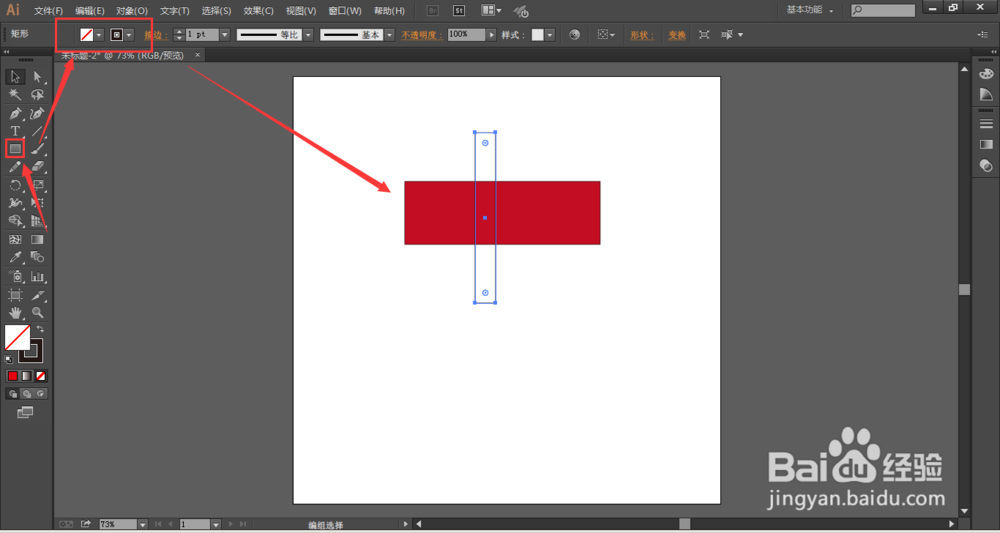The image size is (1000, 533).
Task: Open the fill color dropdown in control bar
Action: pos(99,35)
